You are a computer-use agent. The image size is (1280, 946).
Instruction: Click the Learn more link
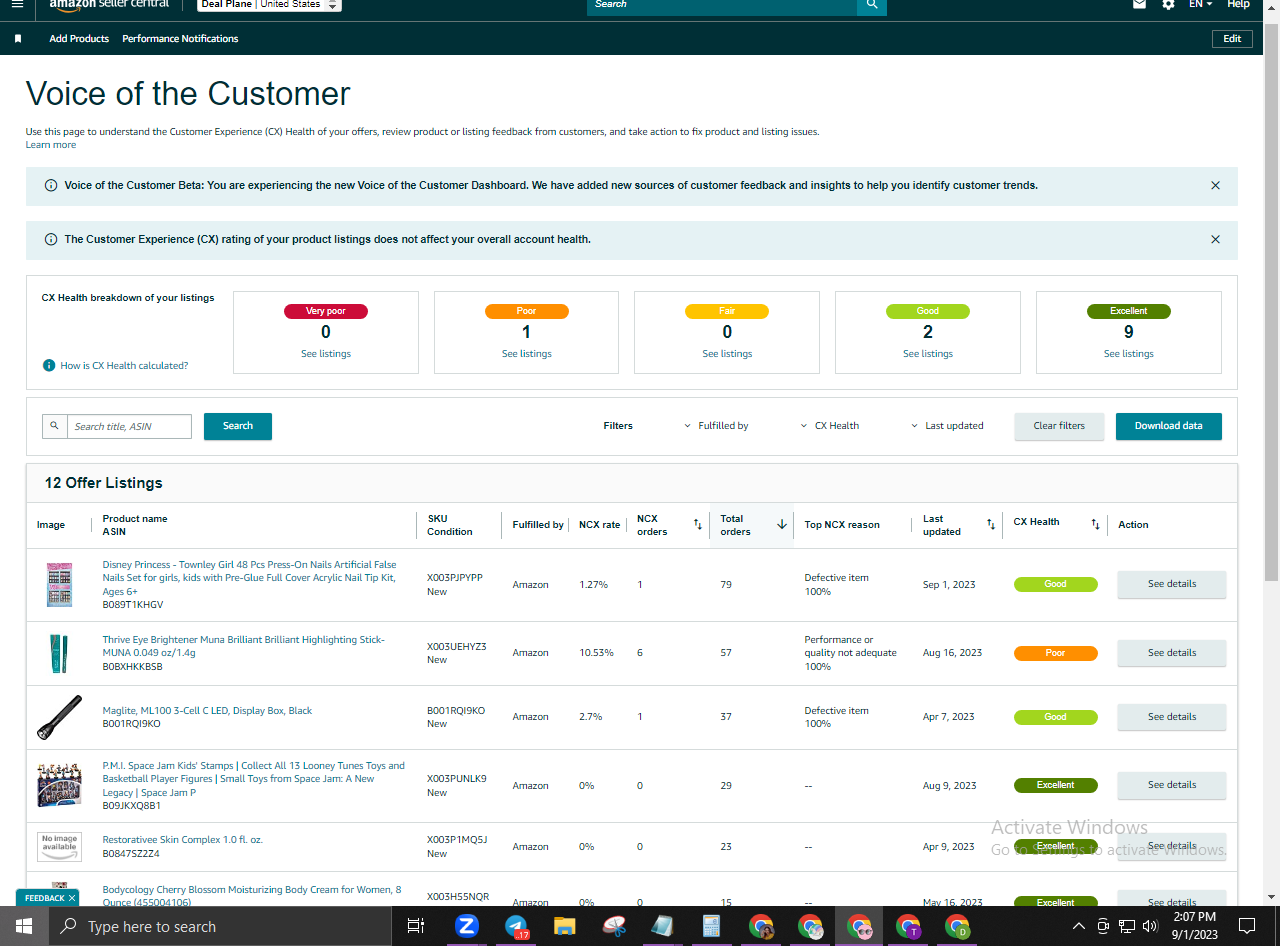click(x=51, y=145)
